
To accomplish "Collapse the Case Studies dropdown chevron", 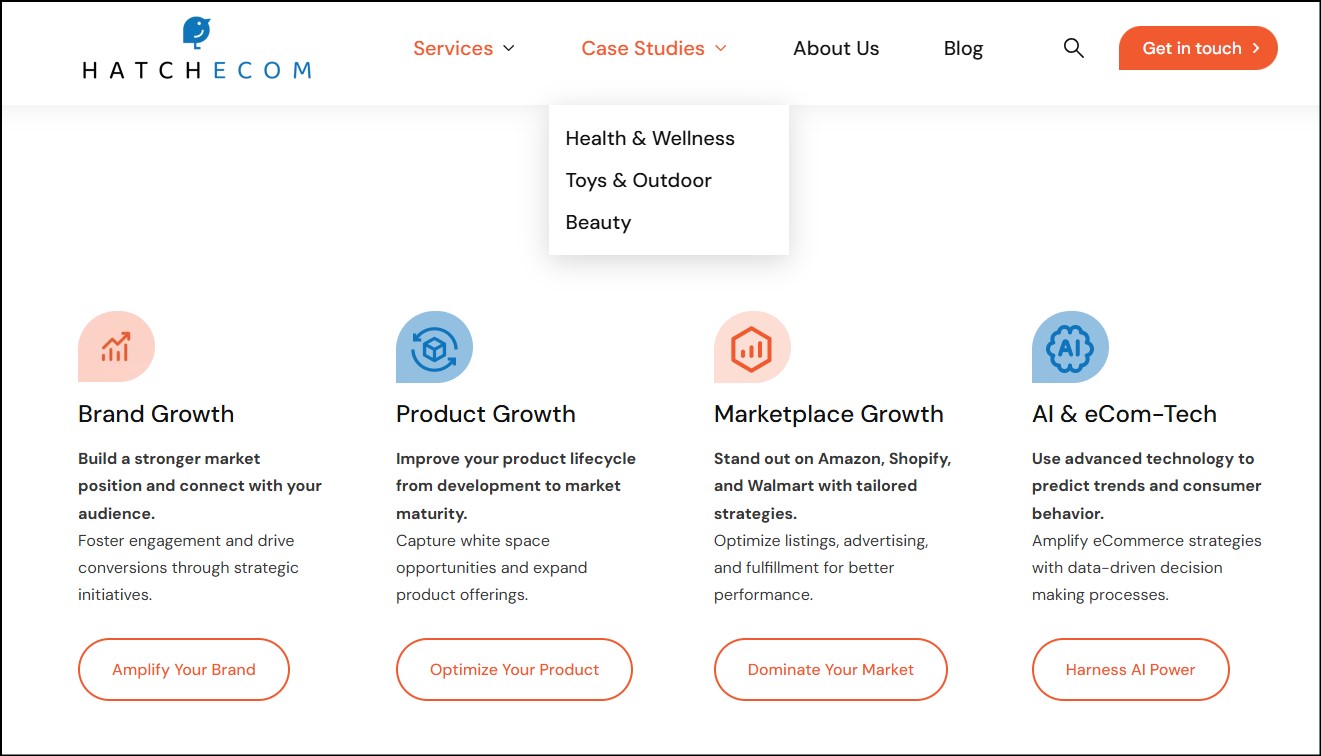I will click(721, 48).
